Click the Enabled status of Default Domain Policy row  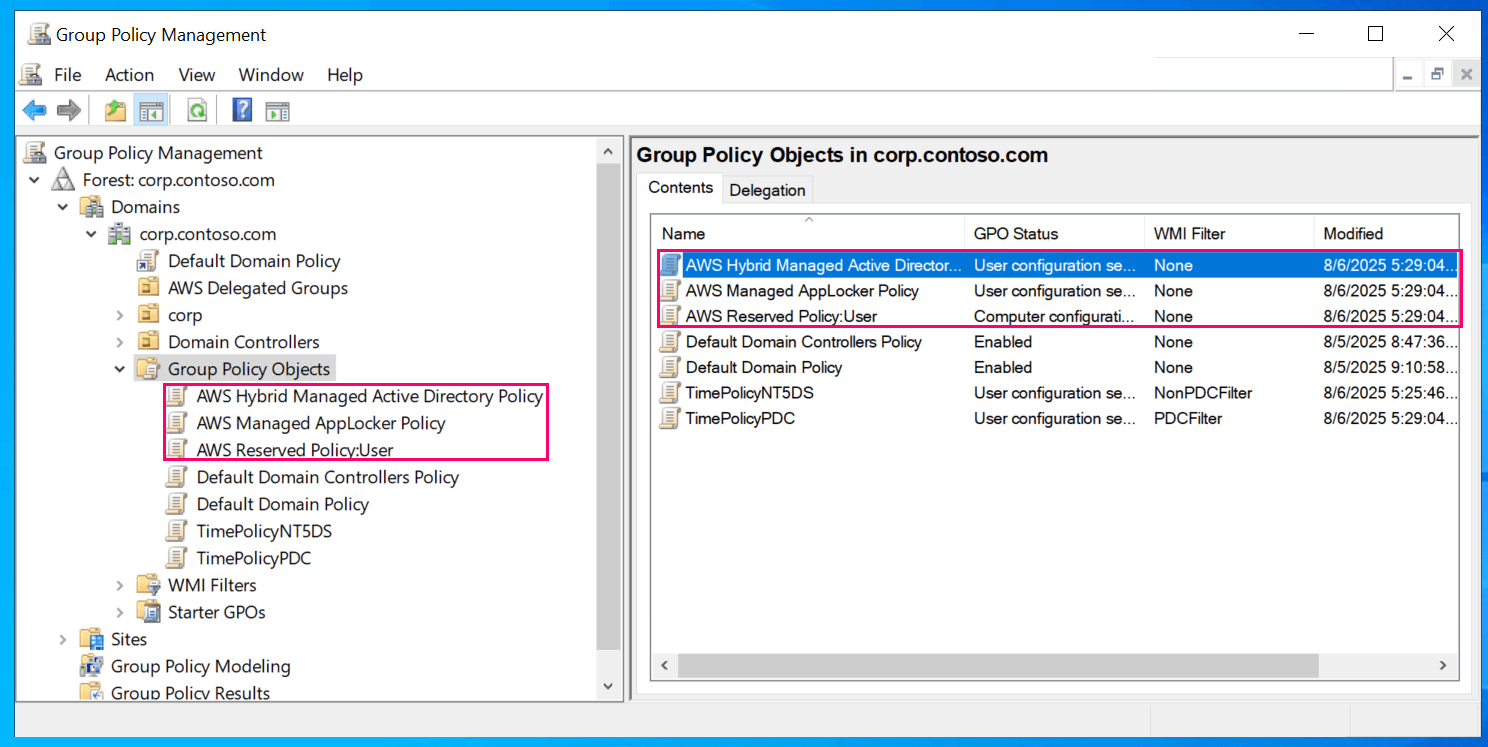tap(1003, 367)
